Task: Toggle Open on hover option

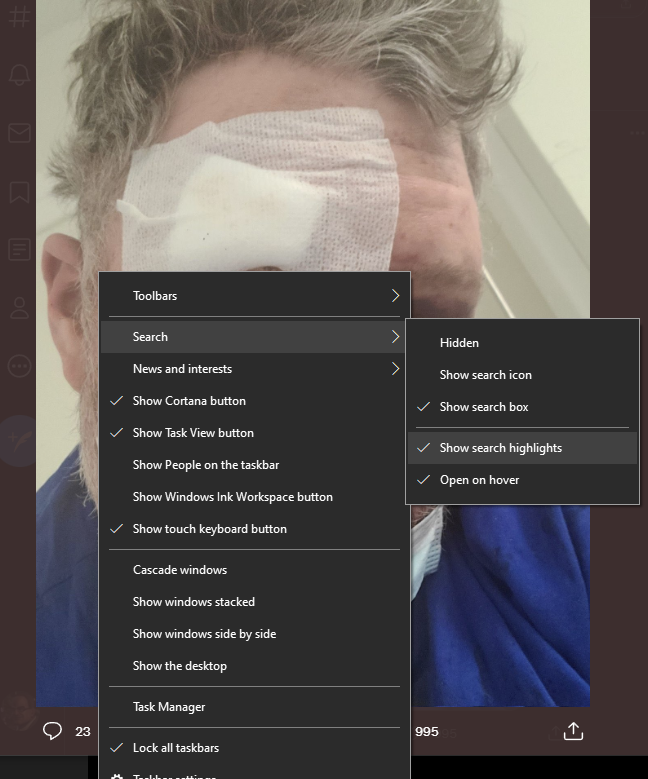Action: pos(522,480)
